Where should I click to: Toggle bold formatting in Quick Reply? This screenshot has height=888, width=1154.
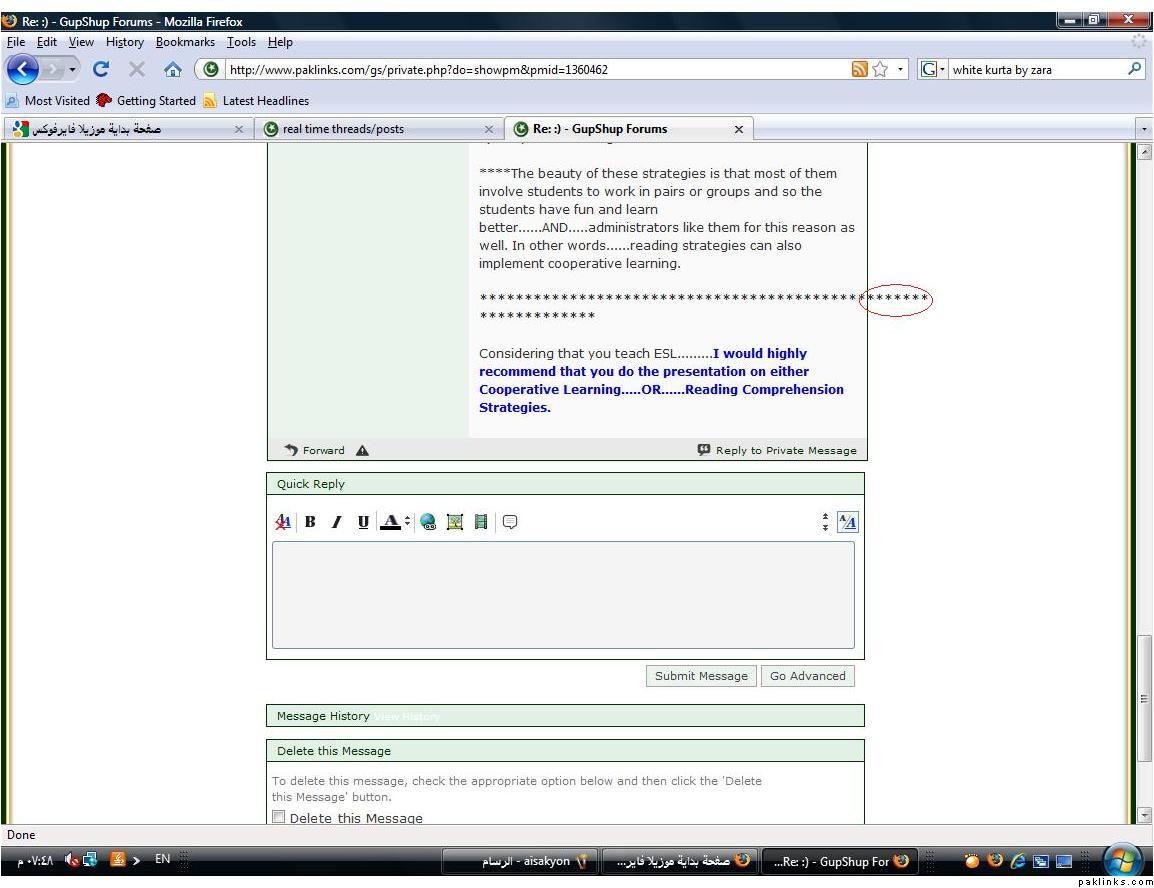310,522
